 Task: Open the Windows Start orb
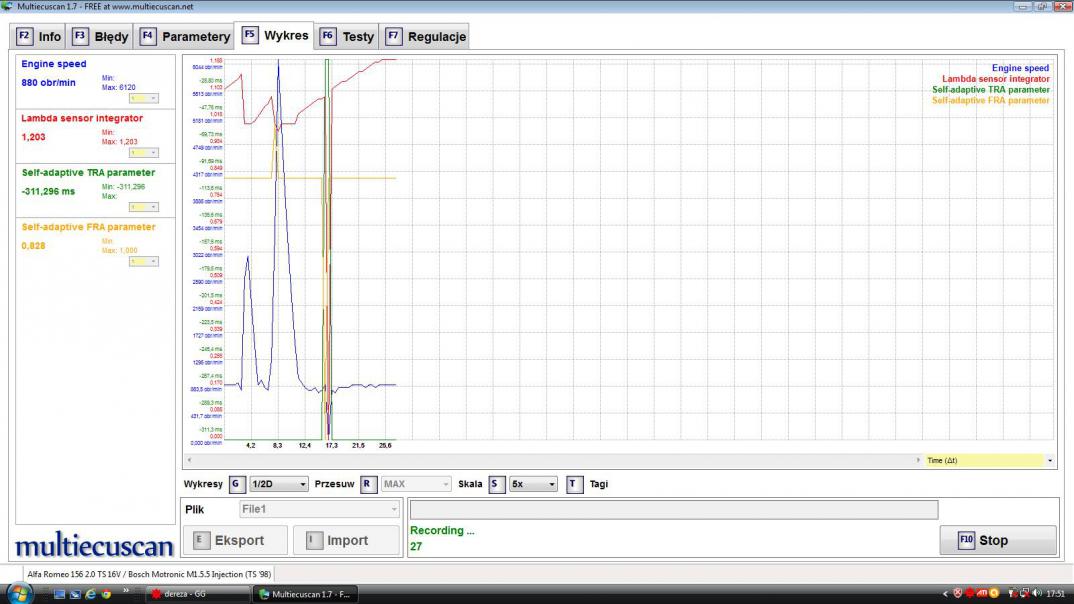click(x=19, y=594)
